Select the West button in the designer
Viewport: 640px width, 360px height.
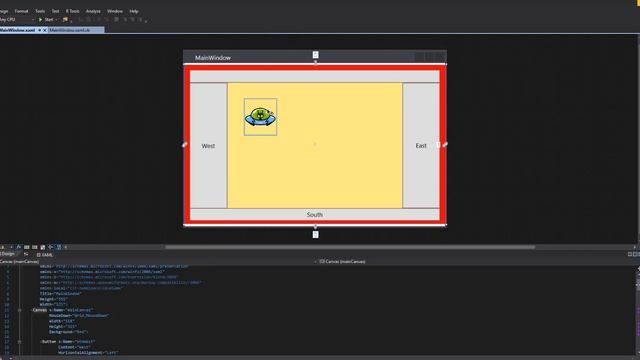208,146
